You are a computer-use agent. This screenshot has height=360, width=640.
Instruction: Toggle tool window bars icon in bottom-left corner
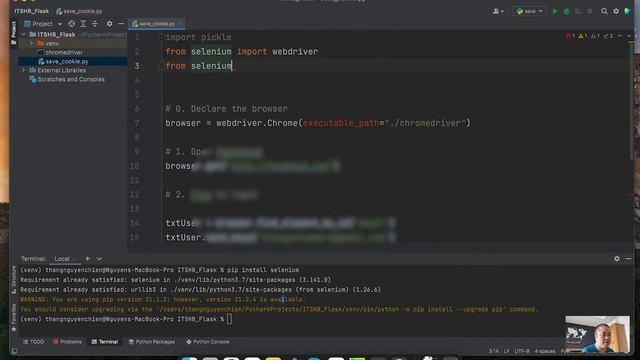click(x=14, y=351)
